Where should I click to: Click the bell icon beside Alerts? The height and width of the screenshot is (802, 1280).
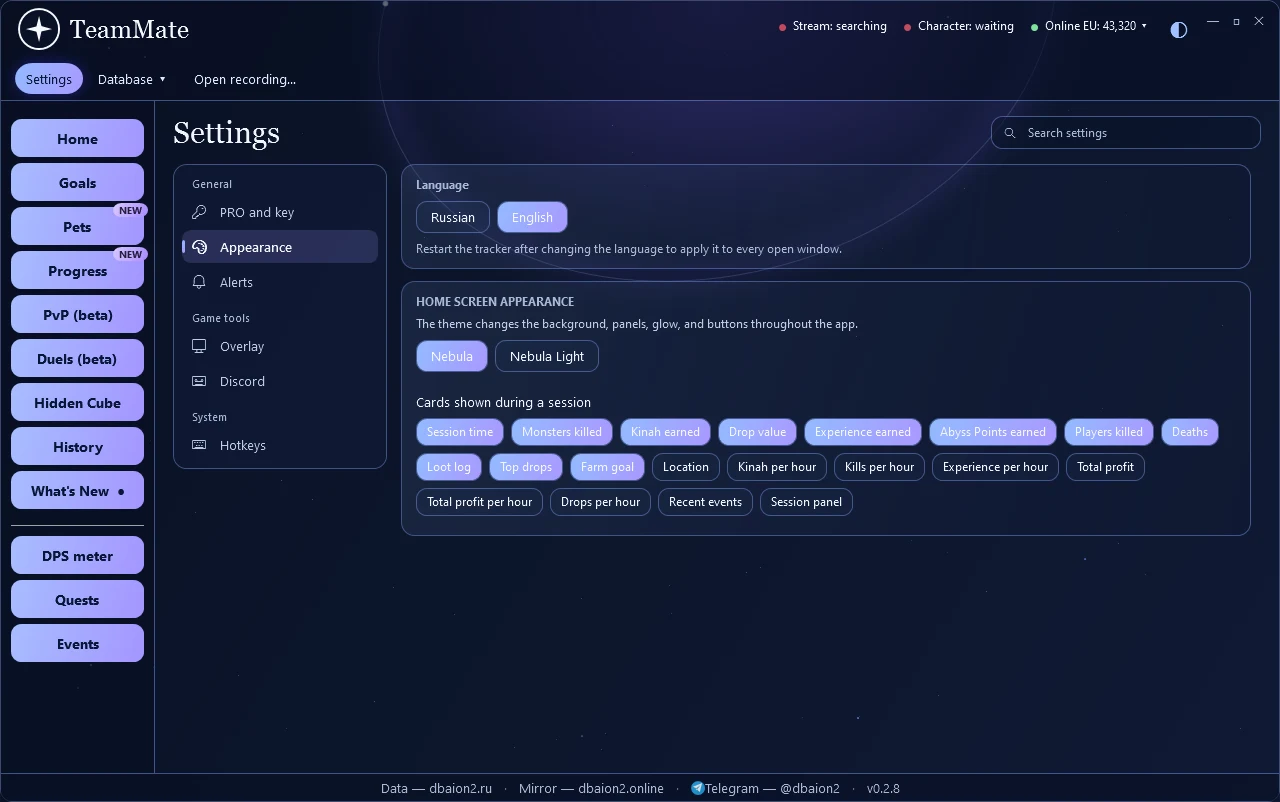coord(199,282)
